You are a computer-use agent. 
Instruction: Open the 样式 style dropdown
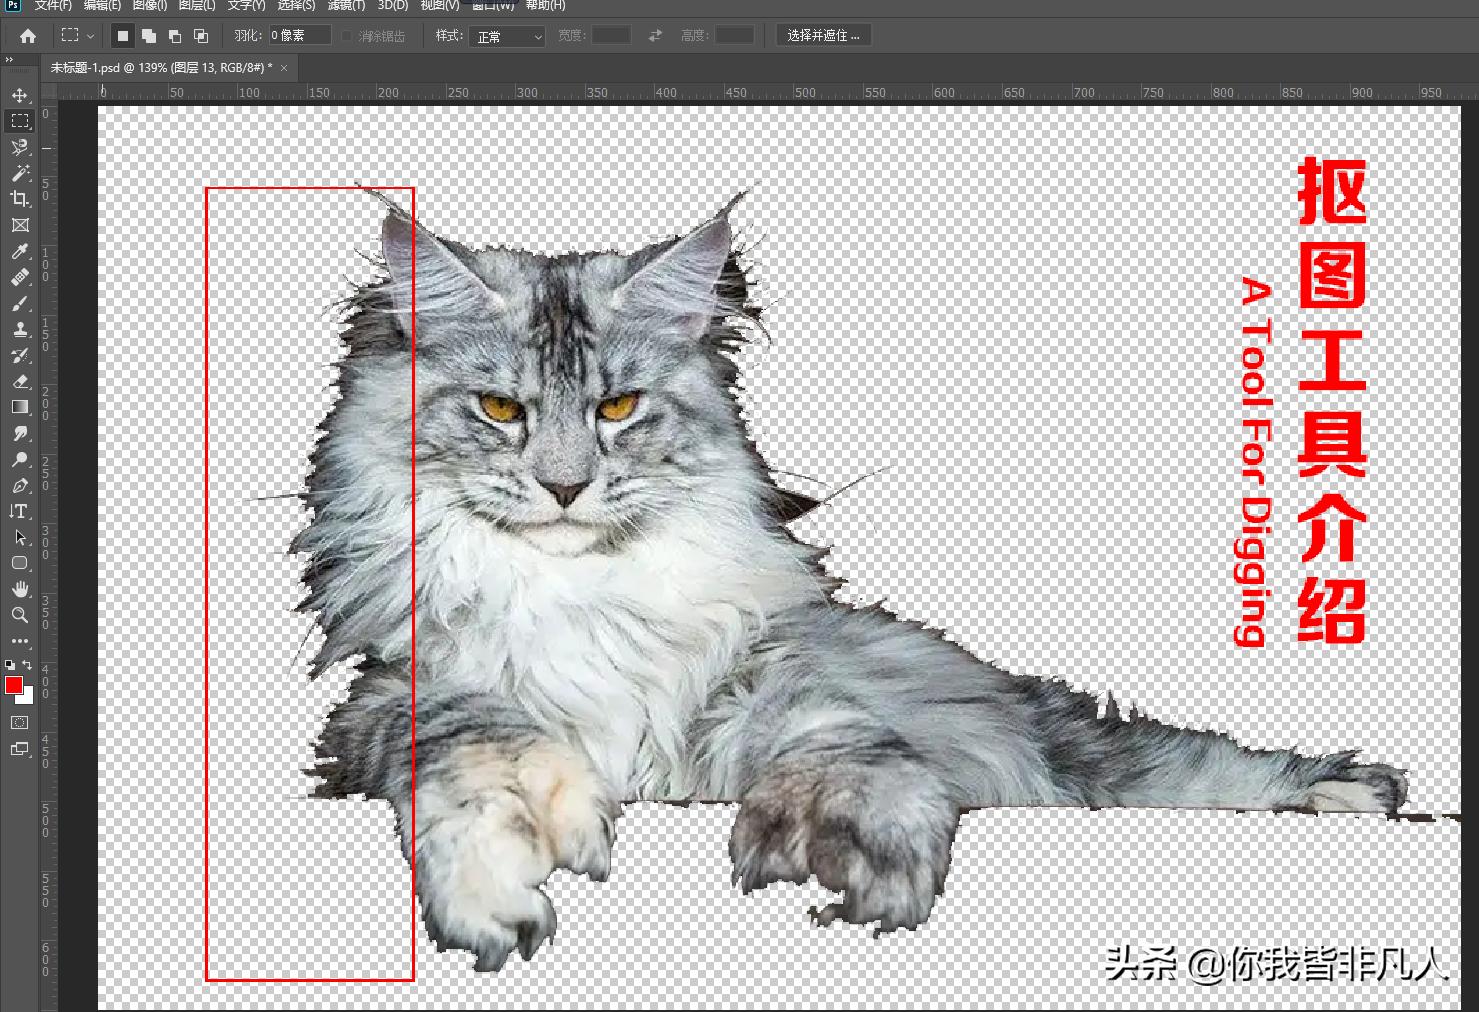click(x=507, y=35)
